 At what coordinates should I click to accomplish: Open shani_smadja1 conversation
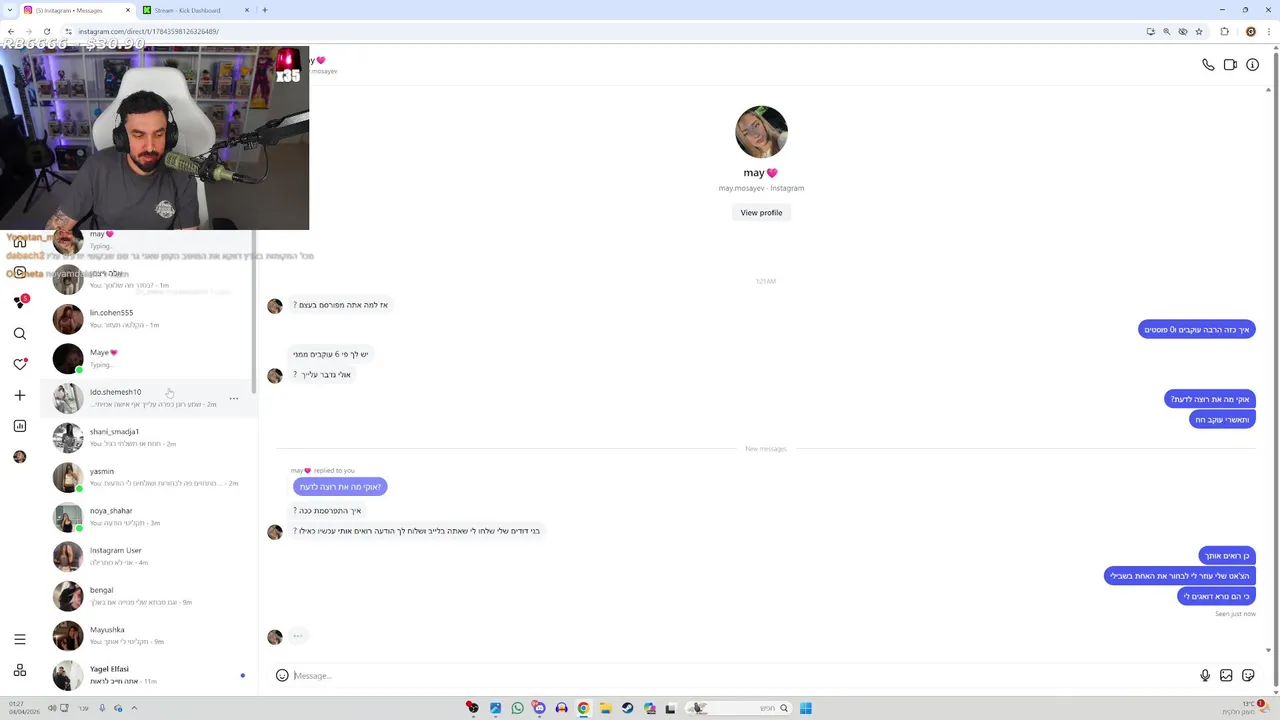(x=148, y=437)
